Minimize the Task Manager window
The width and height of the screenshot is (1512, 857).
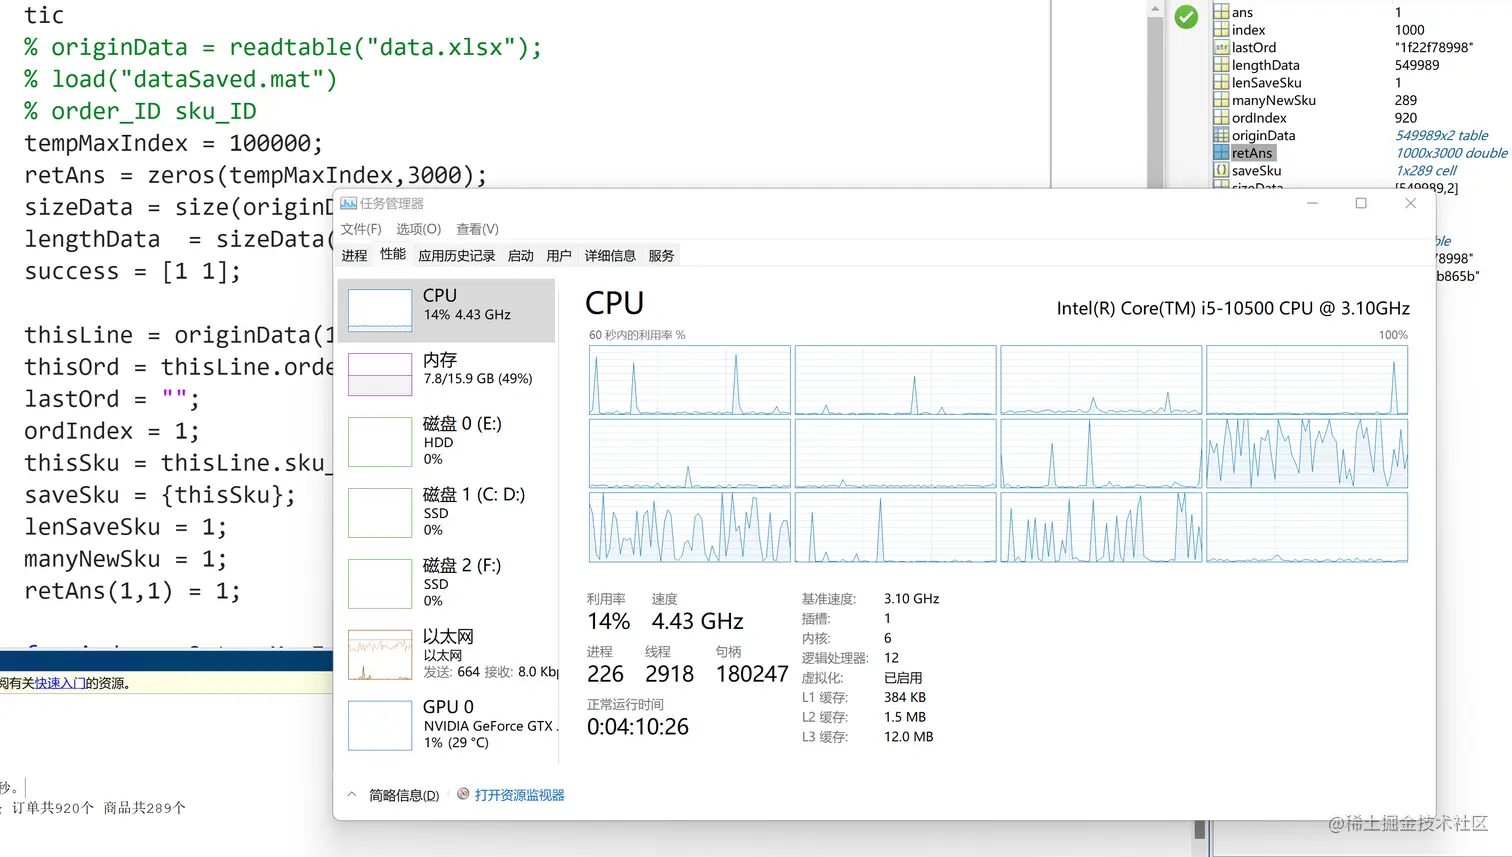click(x=1312, y=203)
